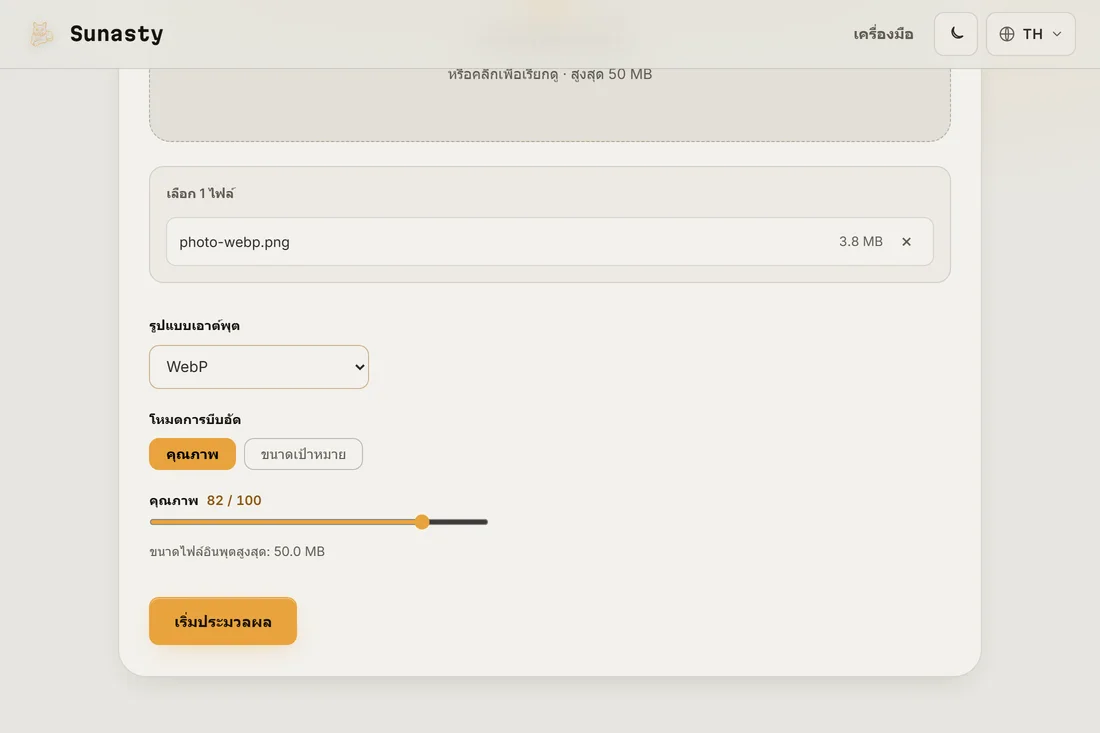Click the เลือก 1 ไฟล์ label
Image resolution: width=1100 pixels, height=733 pixels.
[x=201, y=194]
